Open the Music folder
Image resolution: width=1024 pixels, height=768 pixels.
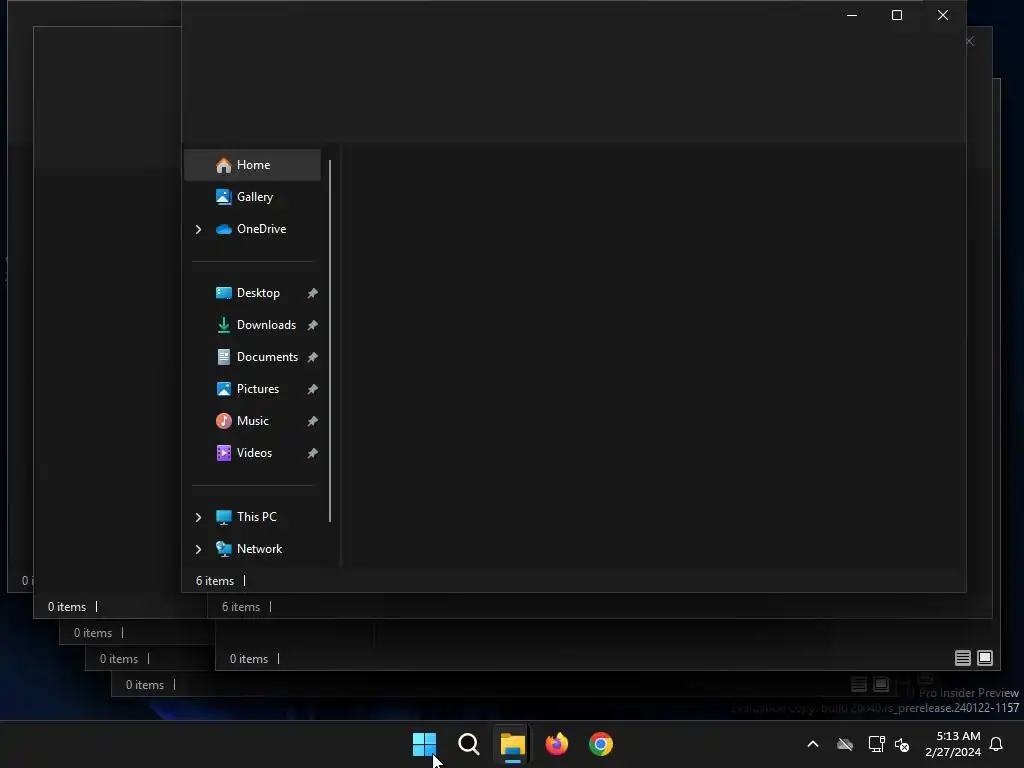(x=252, y=421)
